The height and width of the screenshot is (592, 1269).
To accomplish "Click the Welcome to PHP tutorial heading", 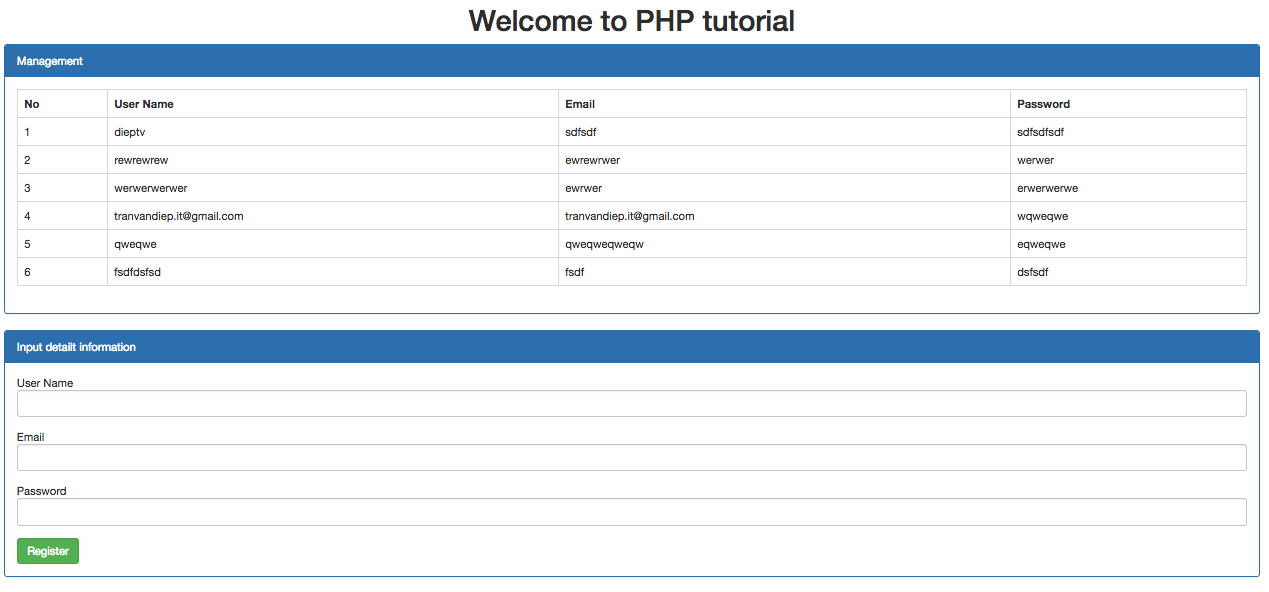I will click(631, 21).
